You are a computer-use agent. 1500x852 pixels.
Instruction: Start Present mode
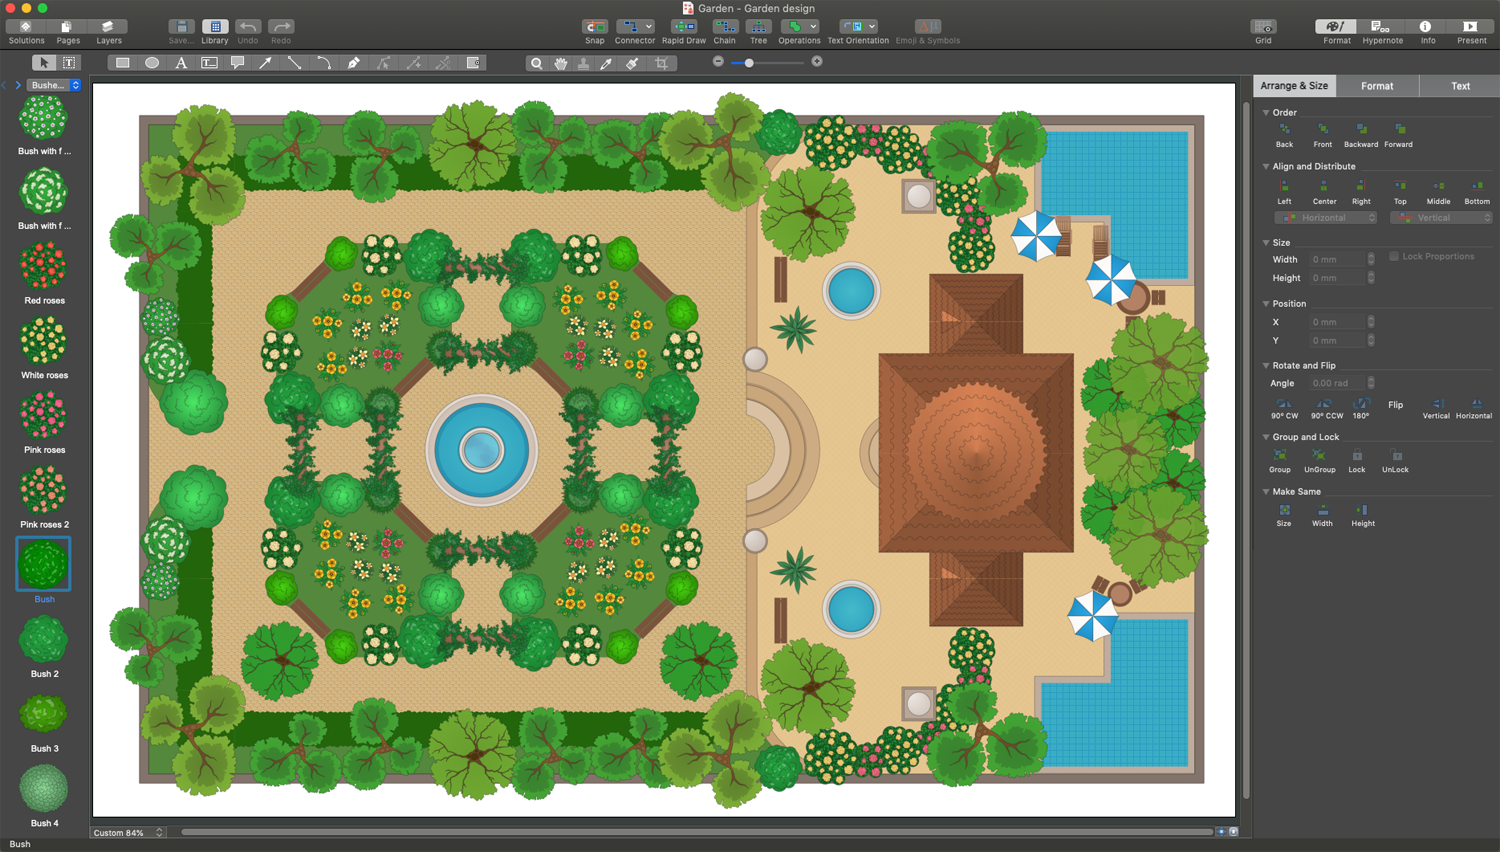pyautogui.click(x=1471, y=32)
